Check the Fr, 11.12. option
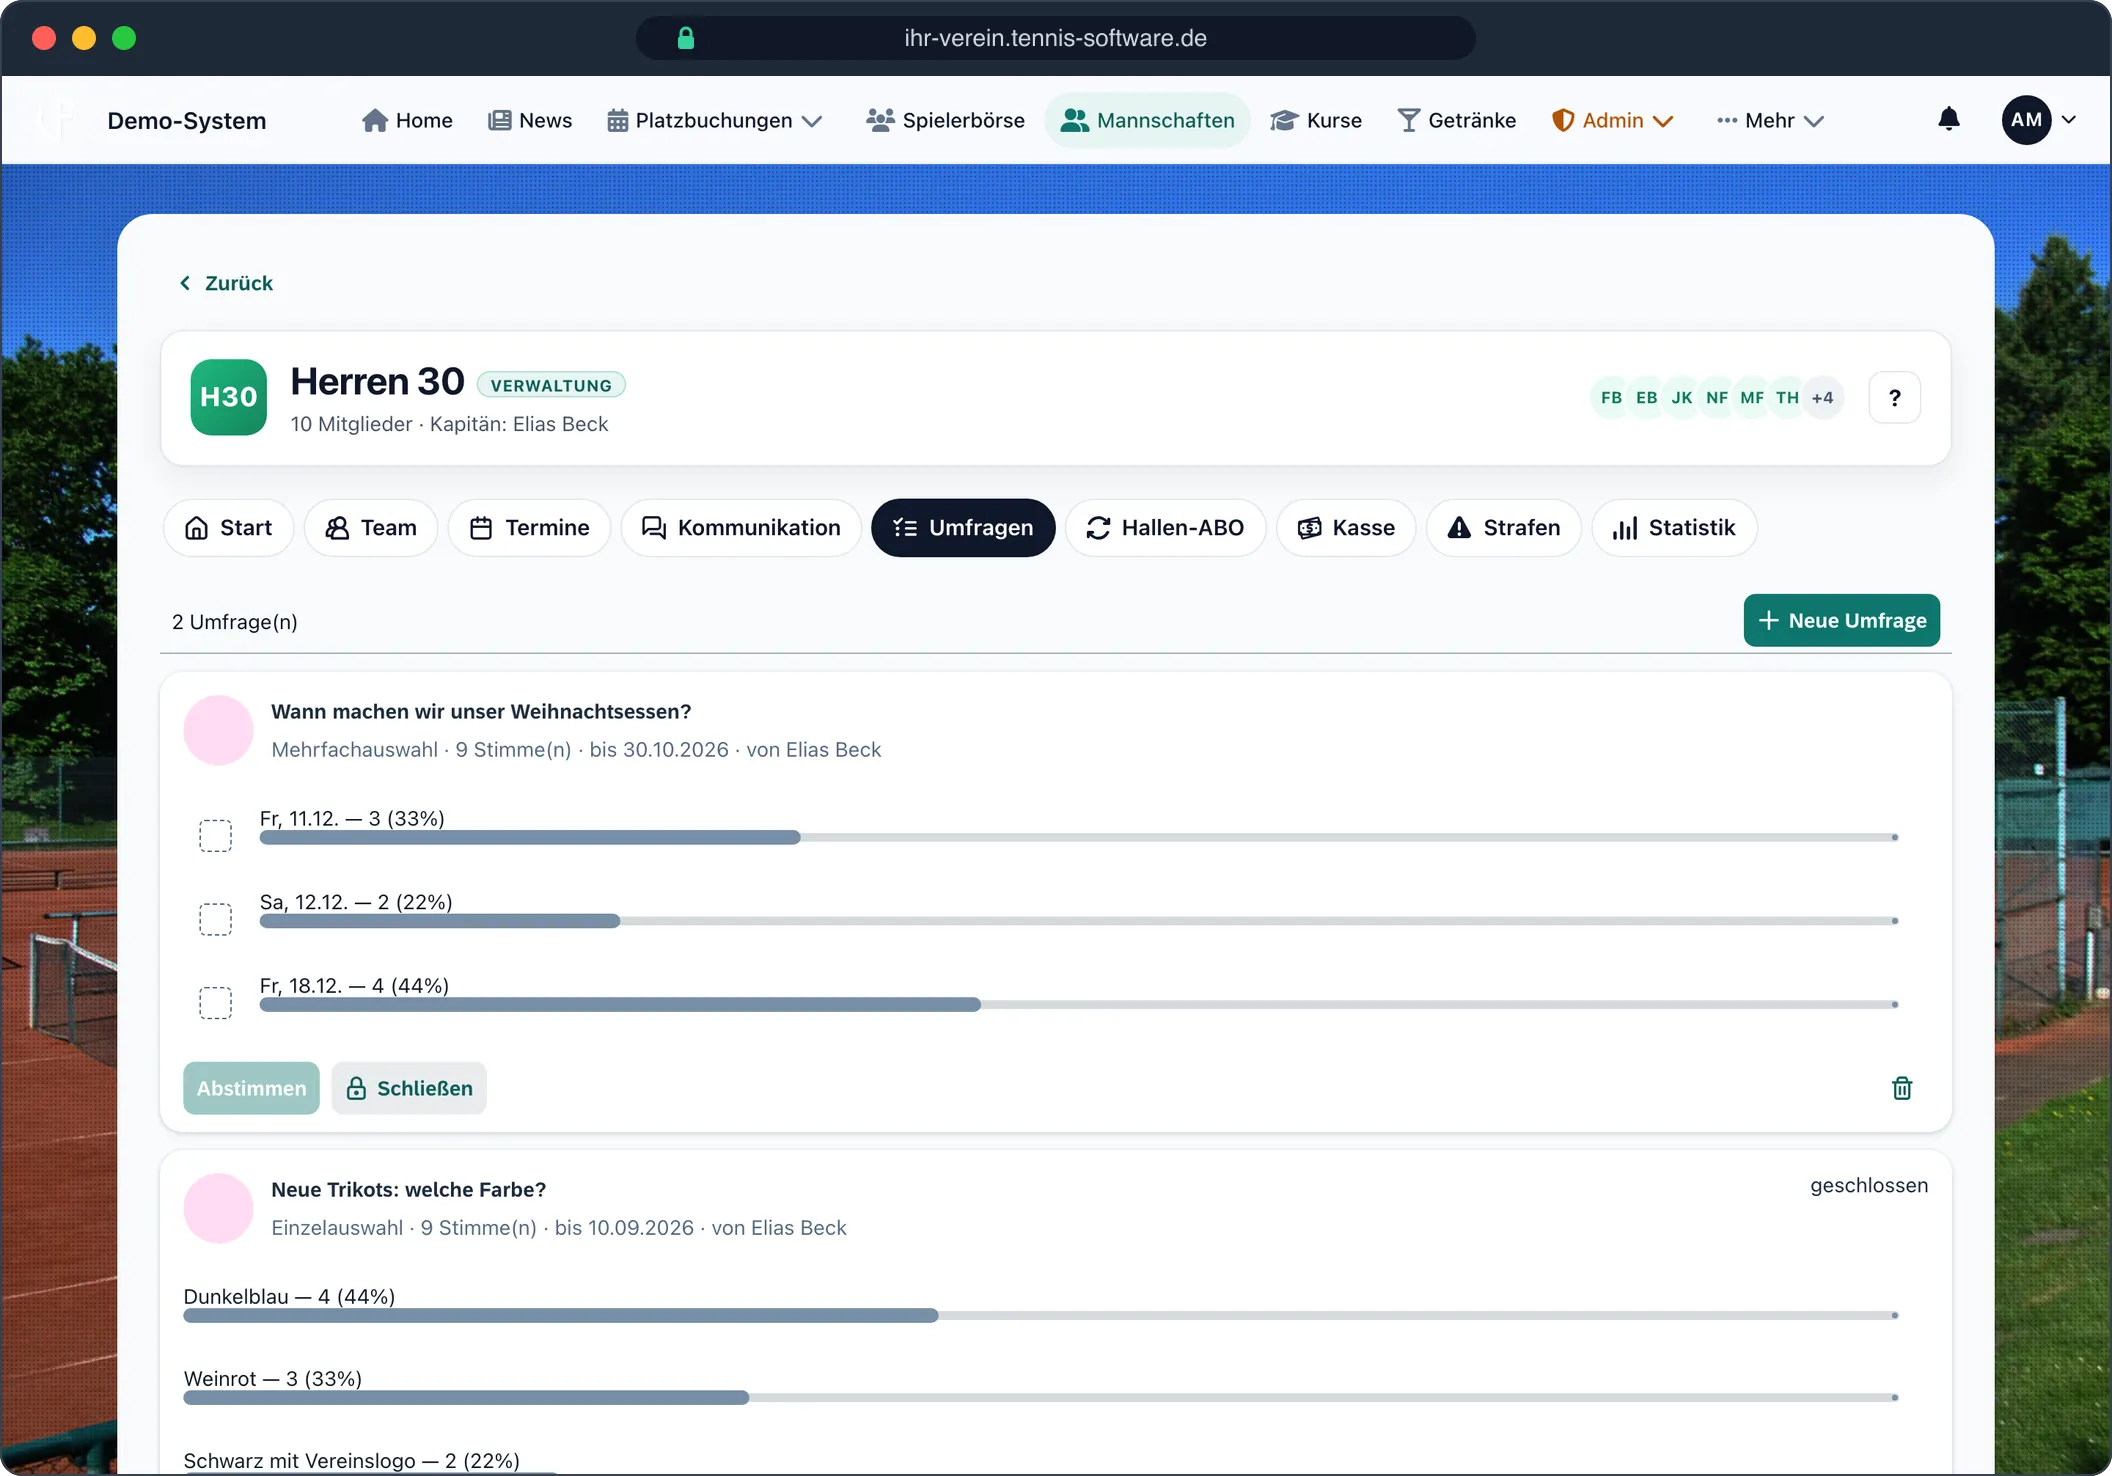 [x=215, y=835]
